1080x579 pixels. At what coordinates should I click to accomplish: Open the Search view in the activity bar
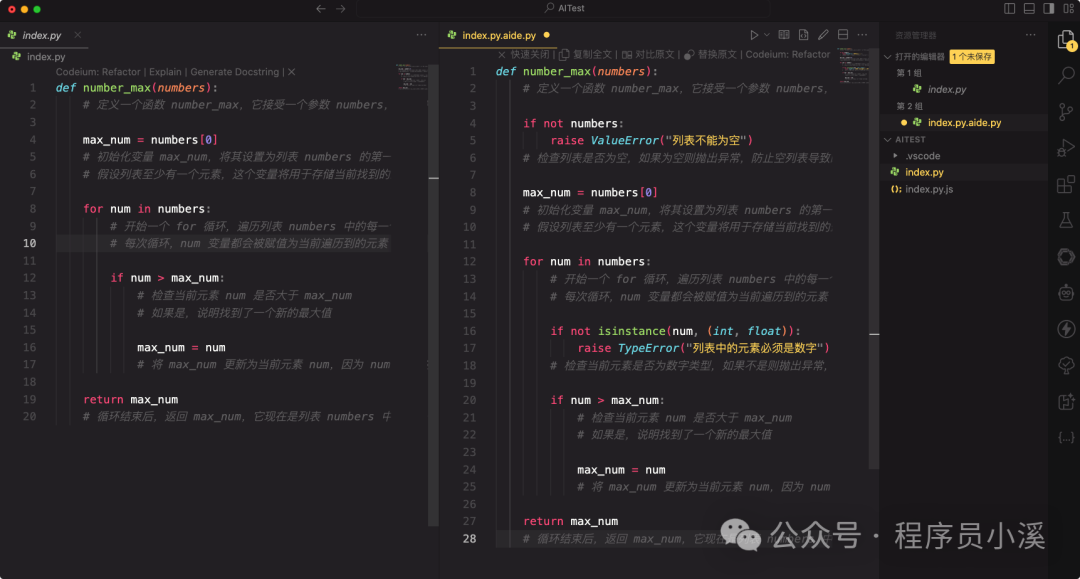click(1066, 74)
